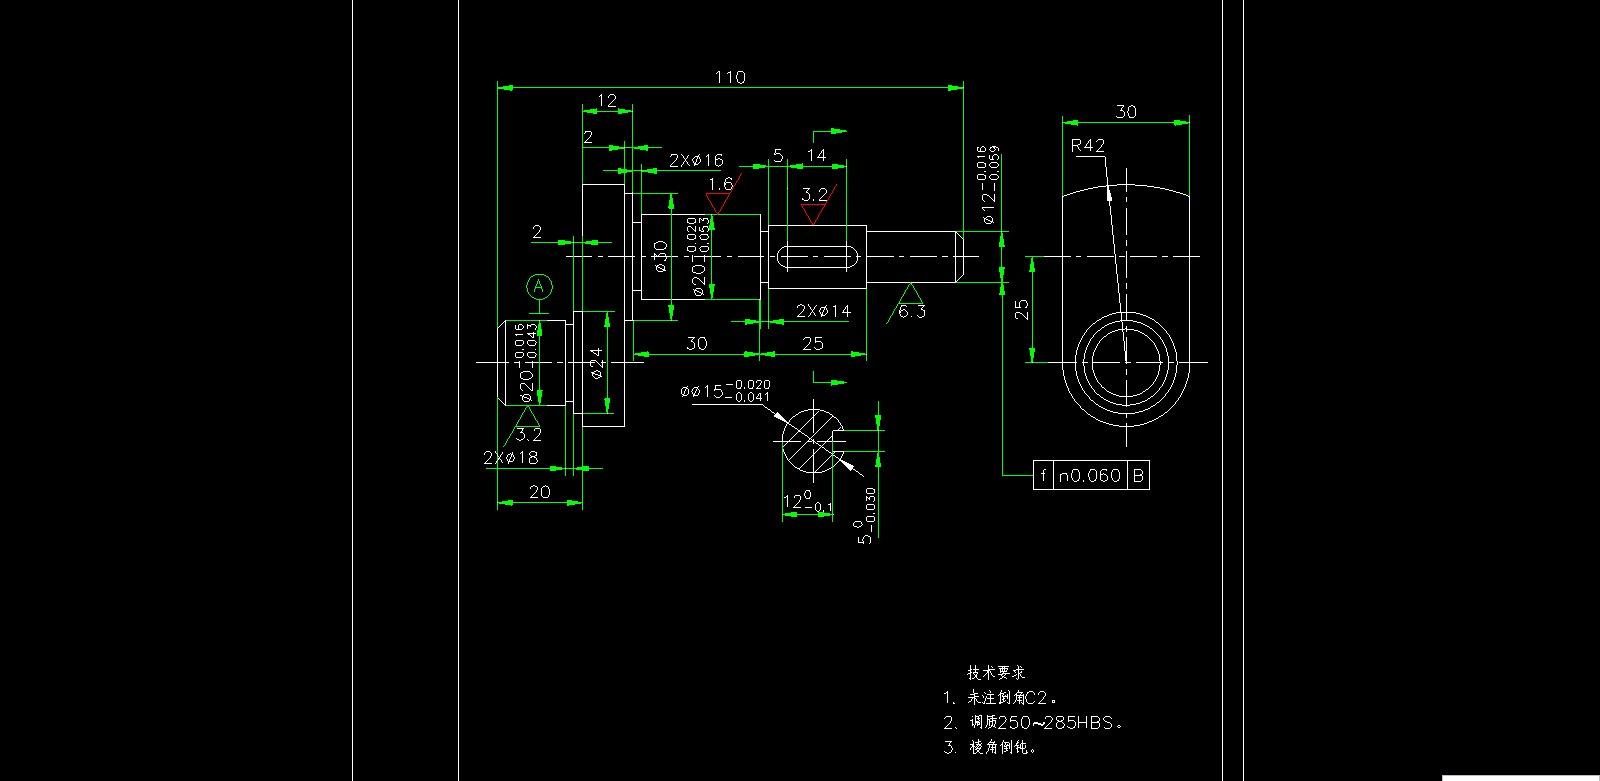1600x781 pixels.
Task: Select the 技术要求 heading text
Action: tap(995, 673)
